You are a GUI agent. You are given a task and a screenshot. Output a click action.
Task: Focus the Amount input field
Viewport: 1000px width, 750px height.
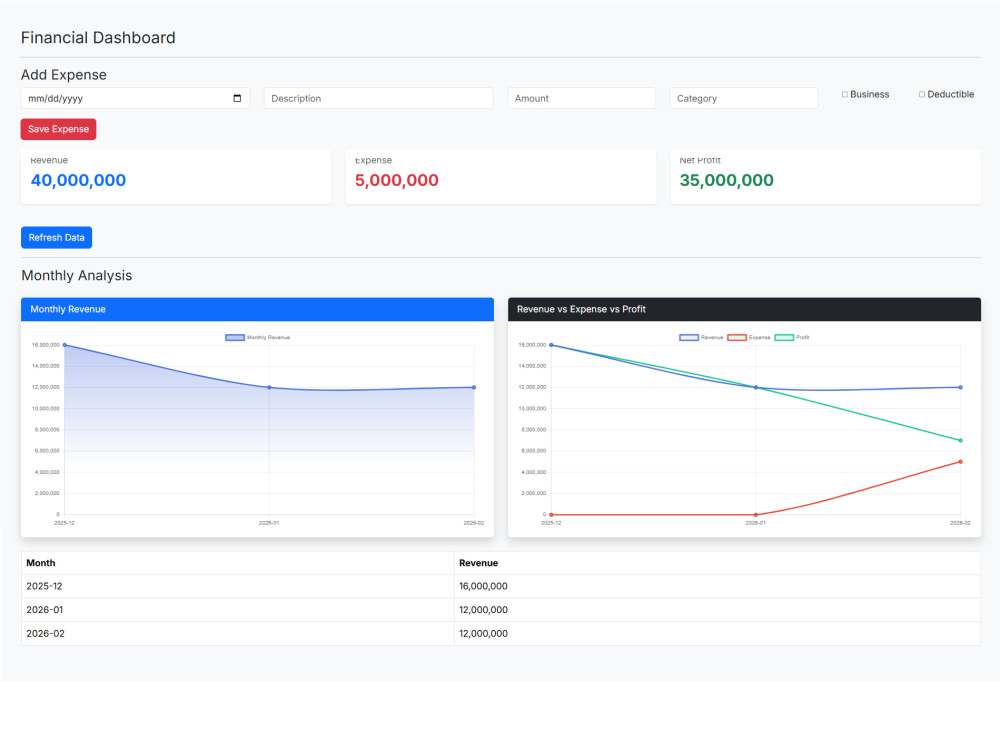581,98
